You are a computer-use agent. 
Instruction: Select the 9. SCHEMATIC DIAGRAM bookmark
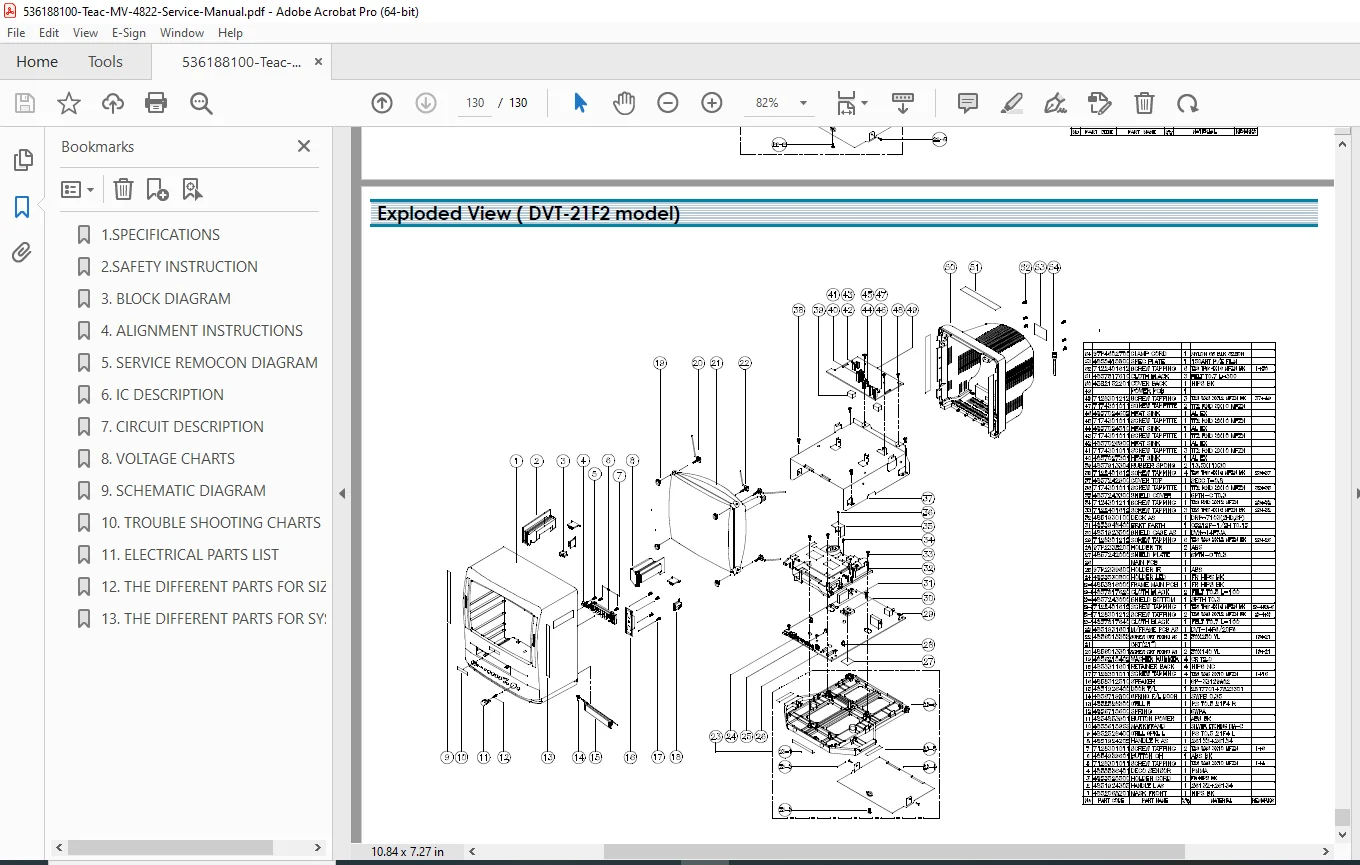click(x=183, y=491)
